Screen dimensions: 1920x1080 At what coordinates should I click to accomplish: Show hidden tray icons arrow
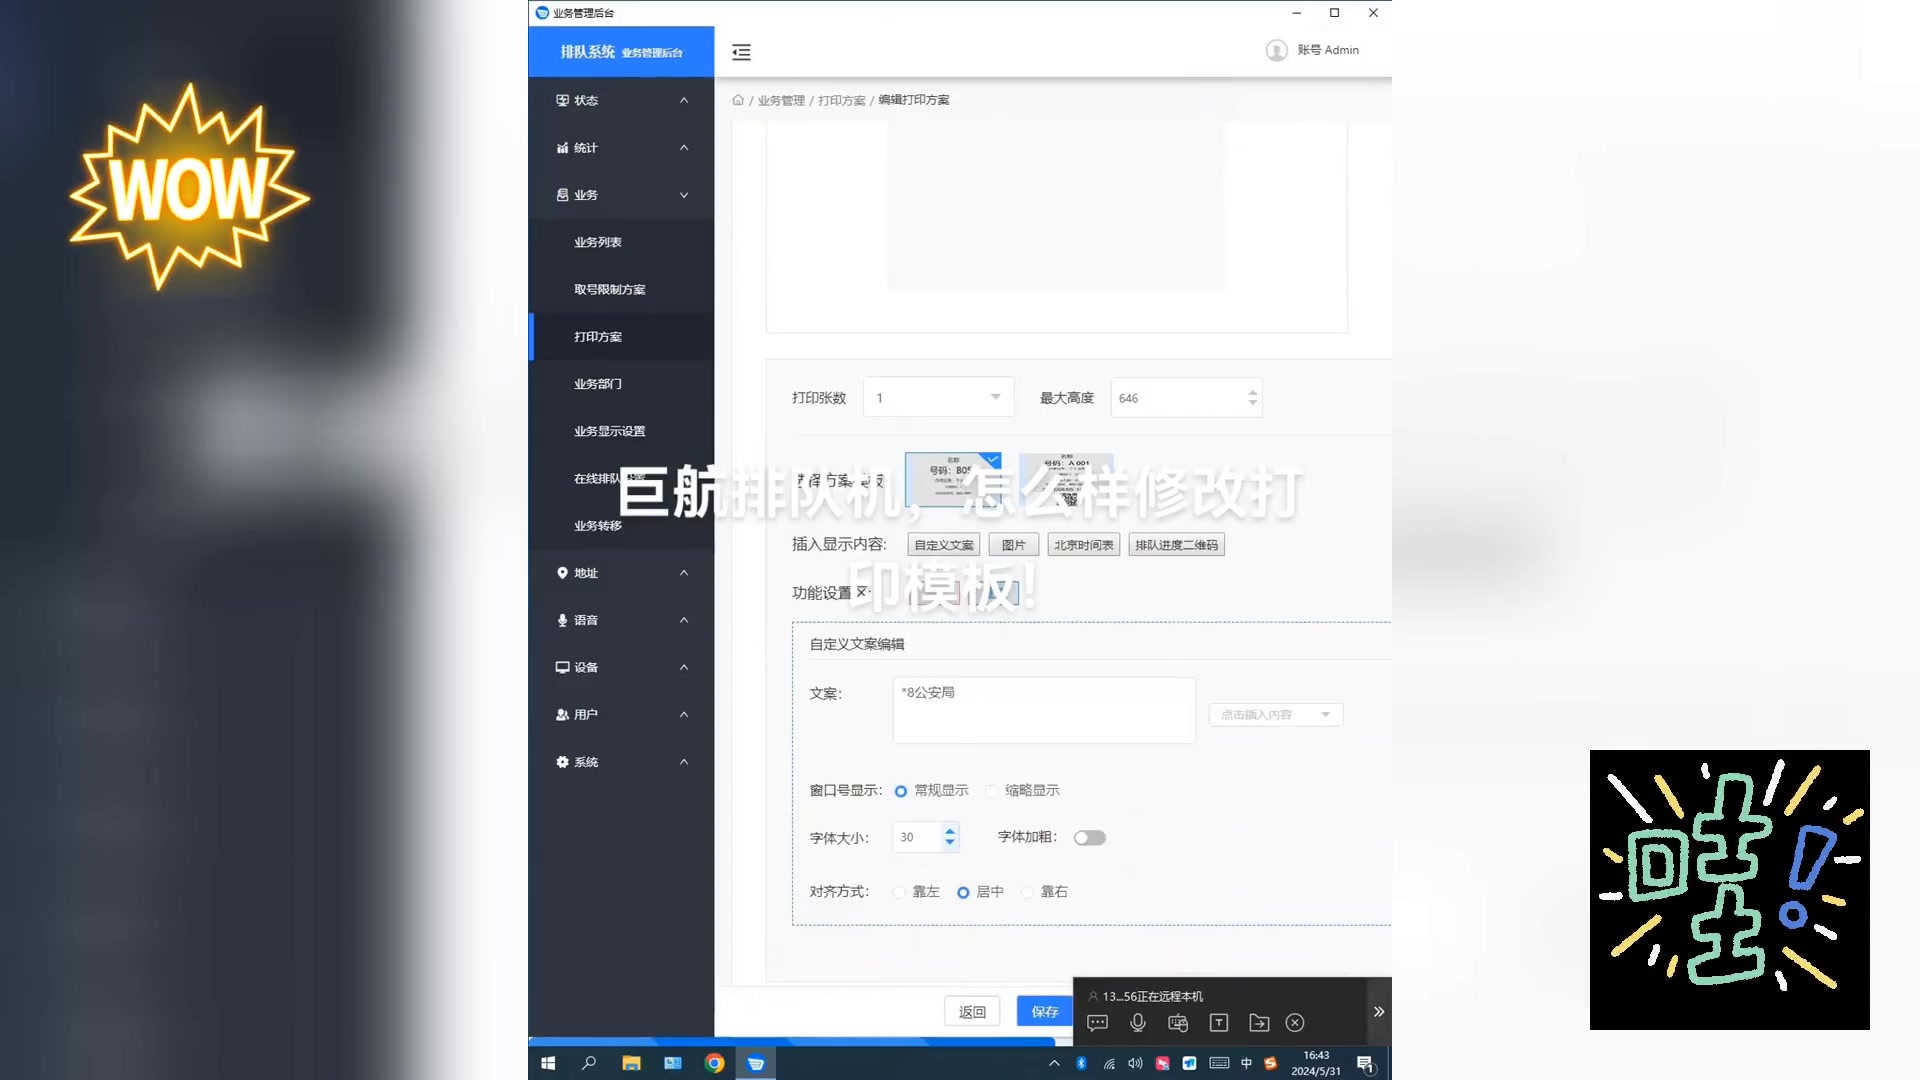click(x=1054, y=1063)
